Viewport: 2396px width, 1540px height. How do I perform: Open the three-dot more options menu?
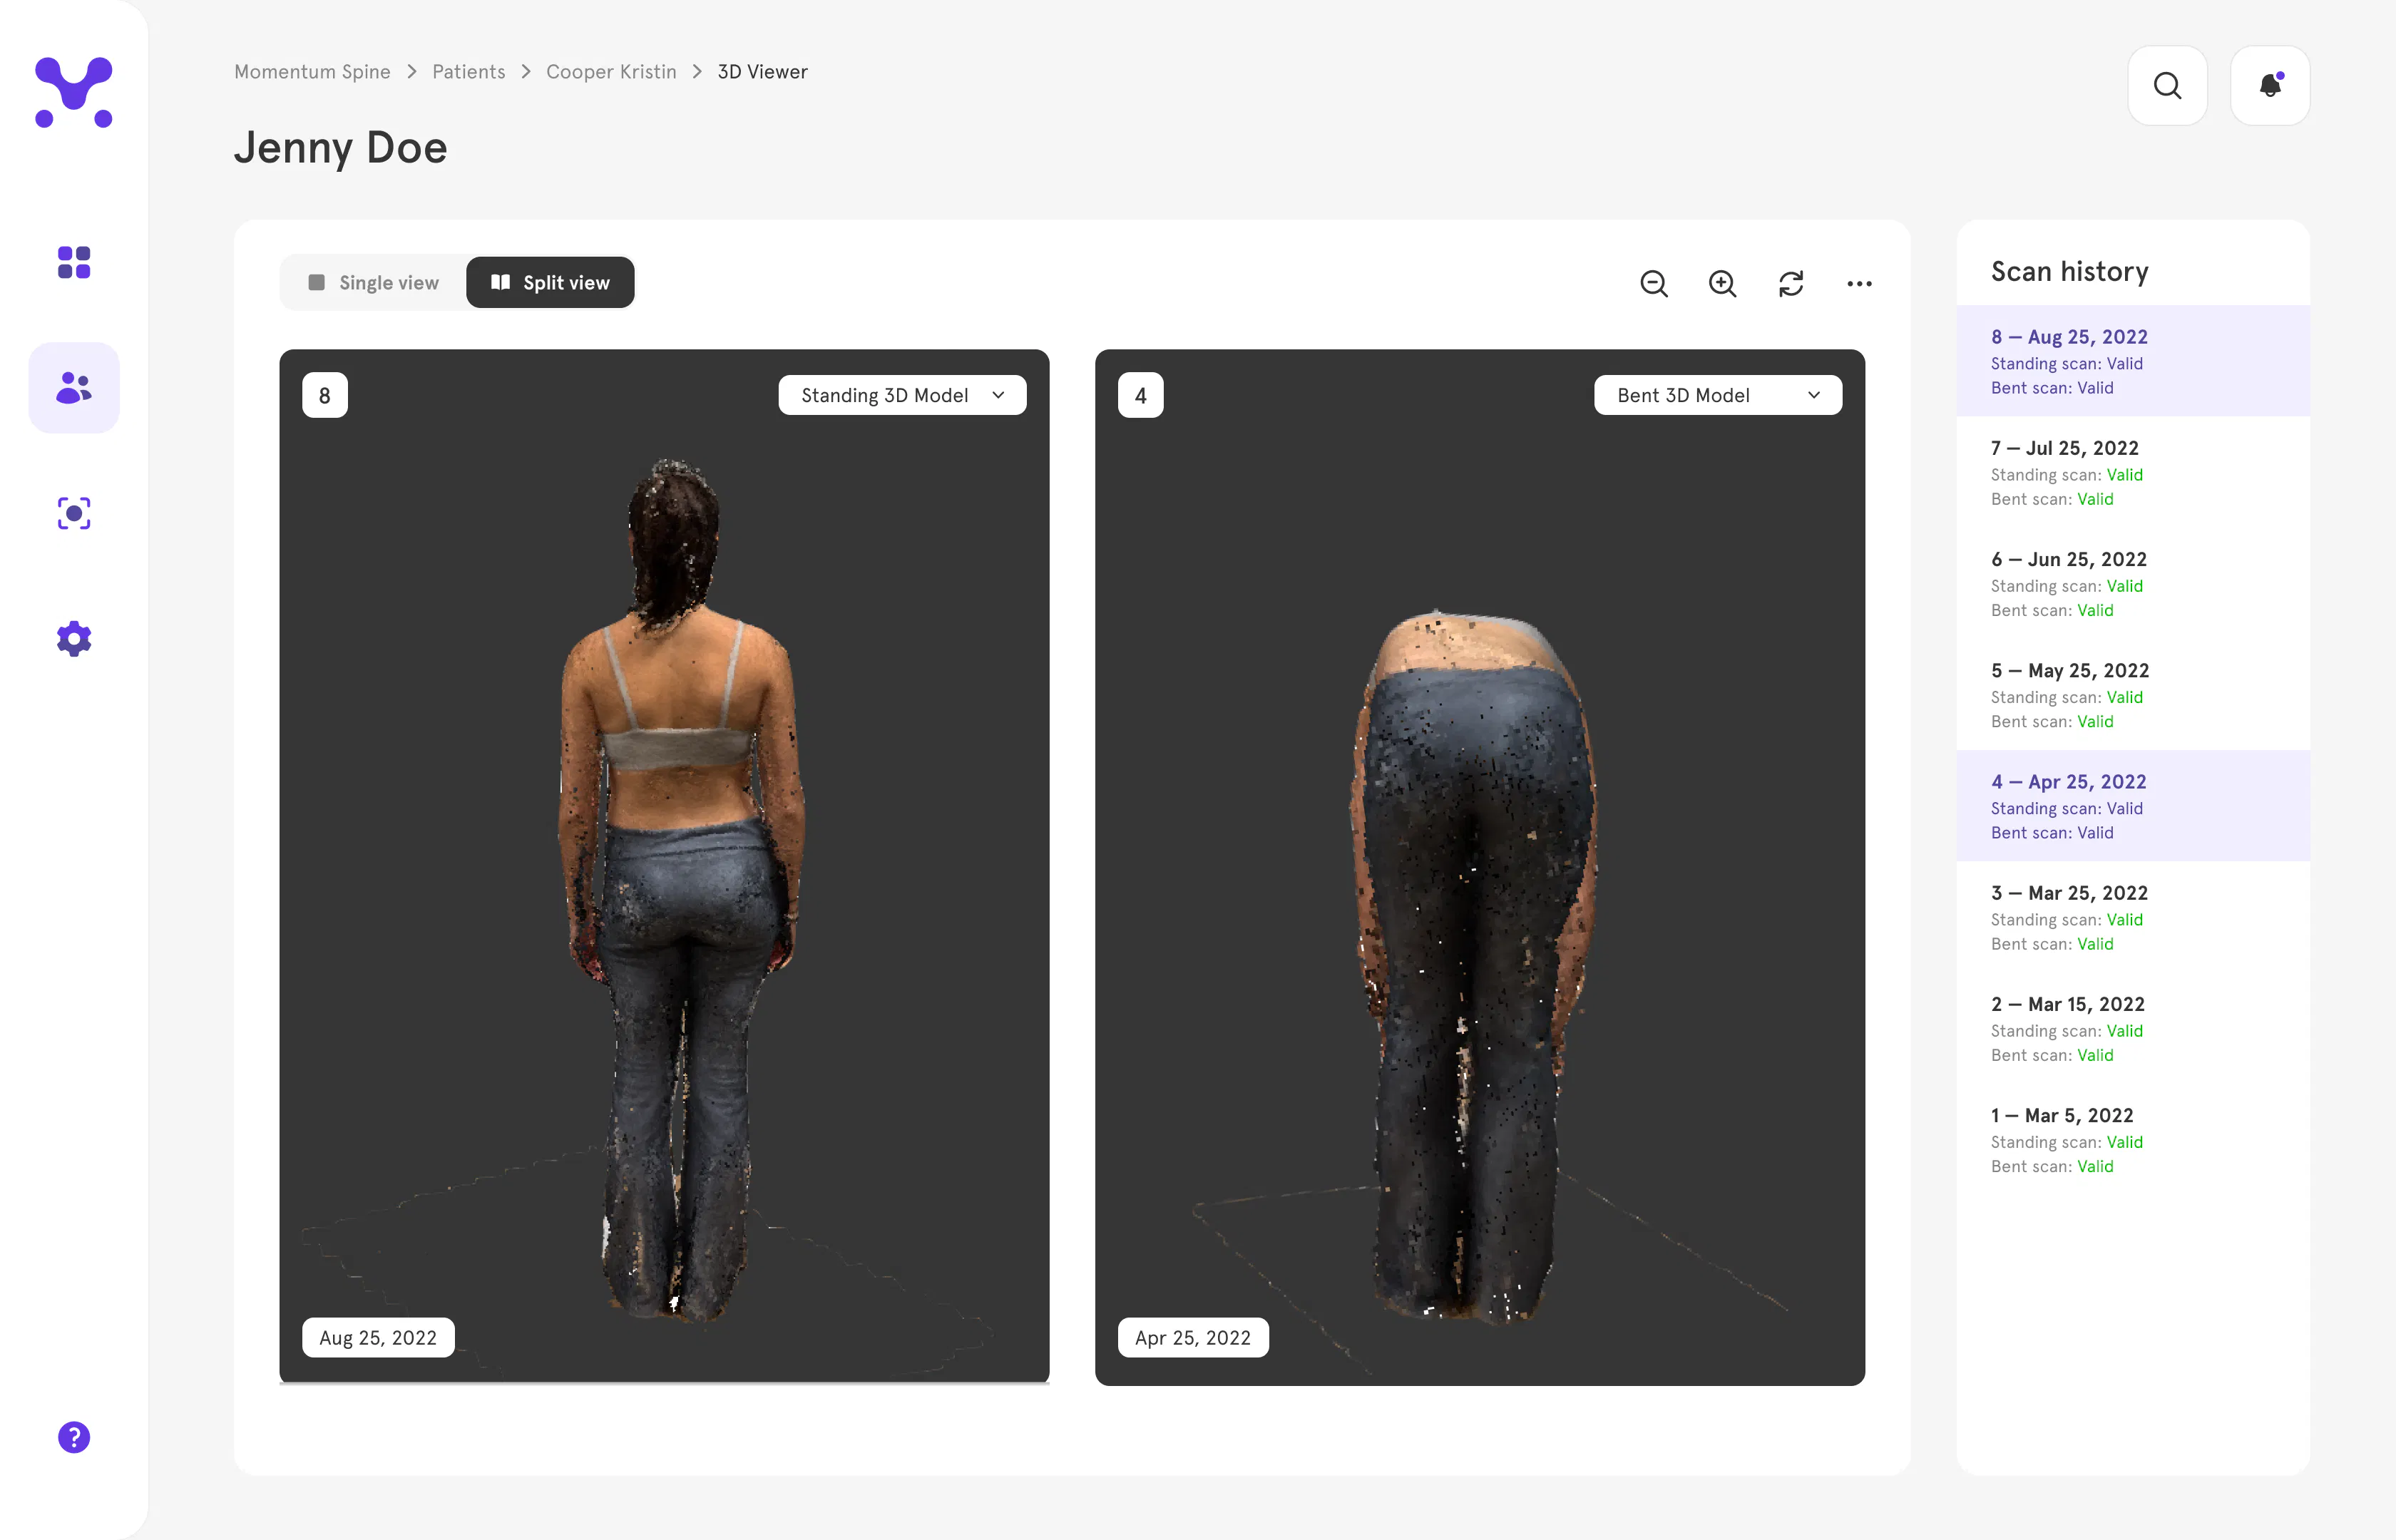pyautogui.click(x=1859, y=284)
